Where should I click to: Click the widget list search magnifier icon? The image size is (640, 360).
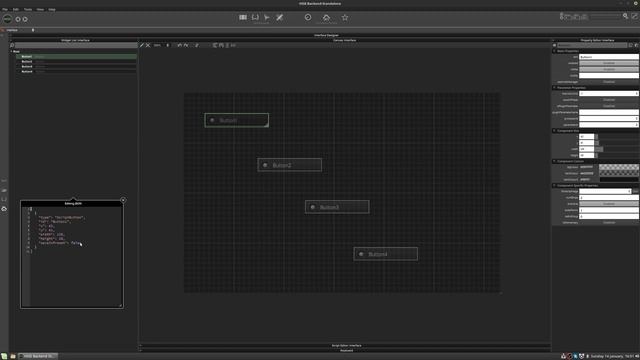point(12,45)
